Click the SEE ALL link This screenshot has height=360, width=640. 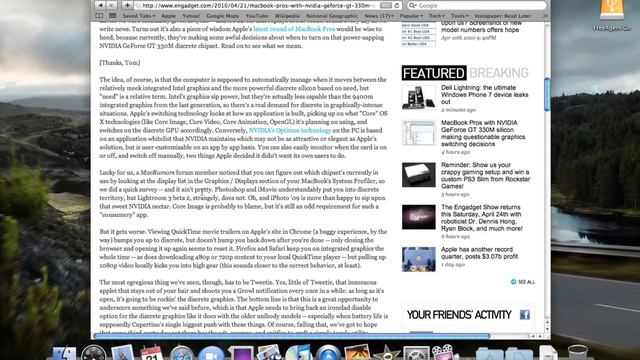point(526,282)
